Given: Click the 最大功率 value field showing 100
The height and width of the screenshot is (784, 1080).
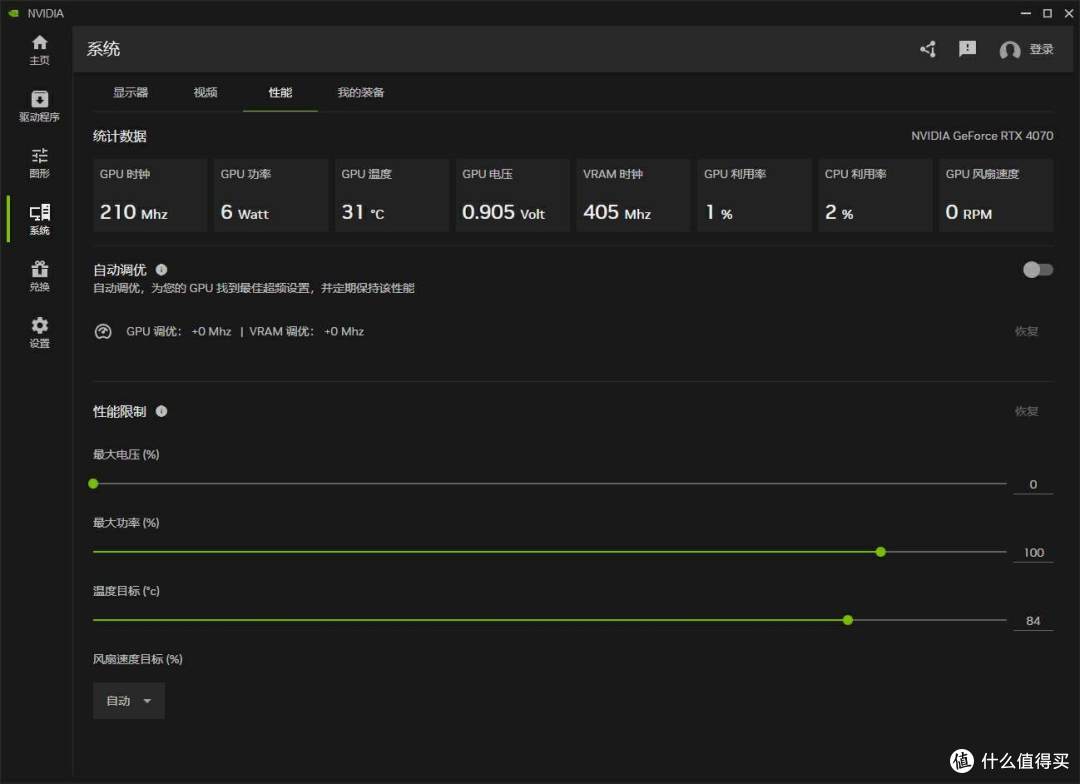Looking at the screenshot, I should tap(1032, 553).
